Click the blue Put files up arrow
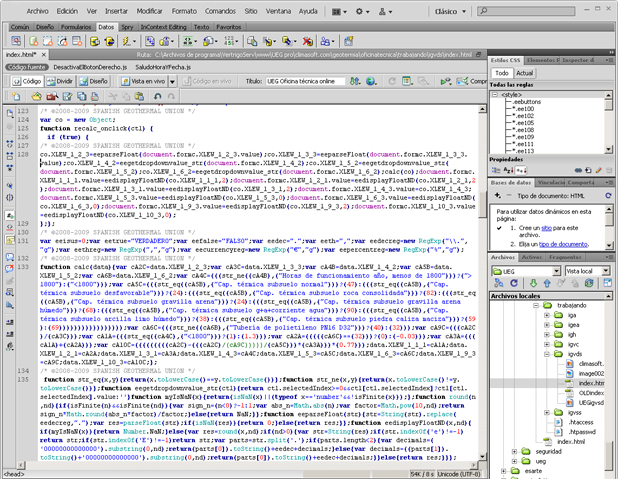Screen dimensions: 618x479 (547, 283)
